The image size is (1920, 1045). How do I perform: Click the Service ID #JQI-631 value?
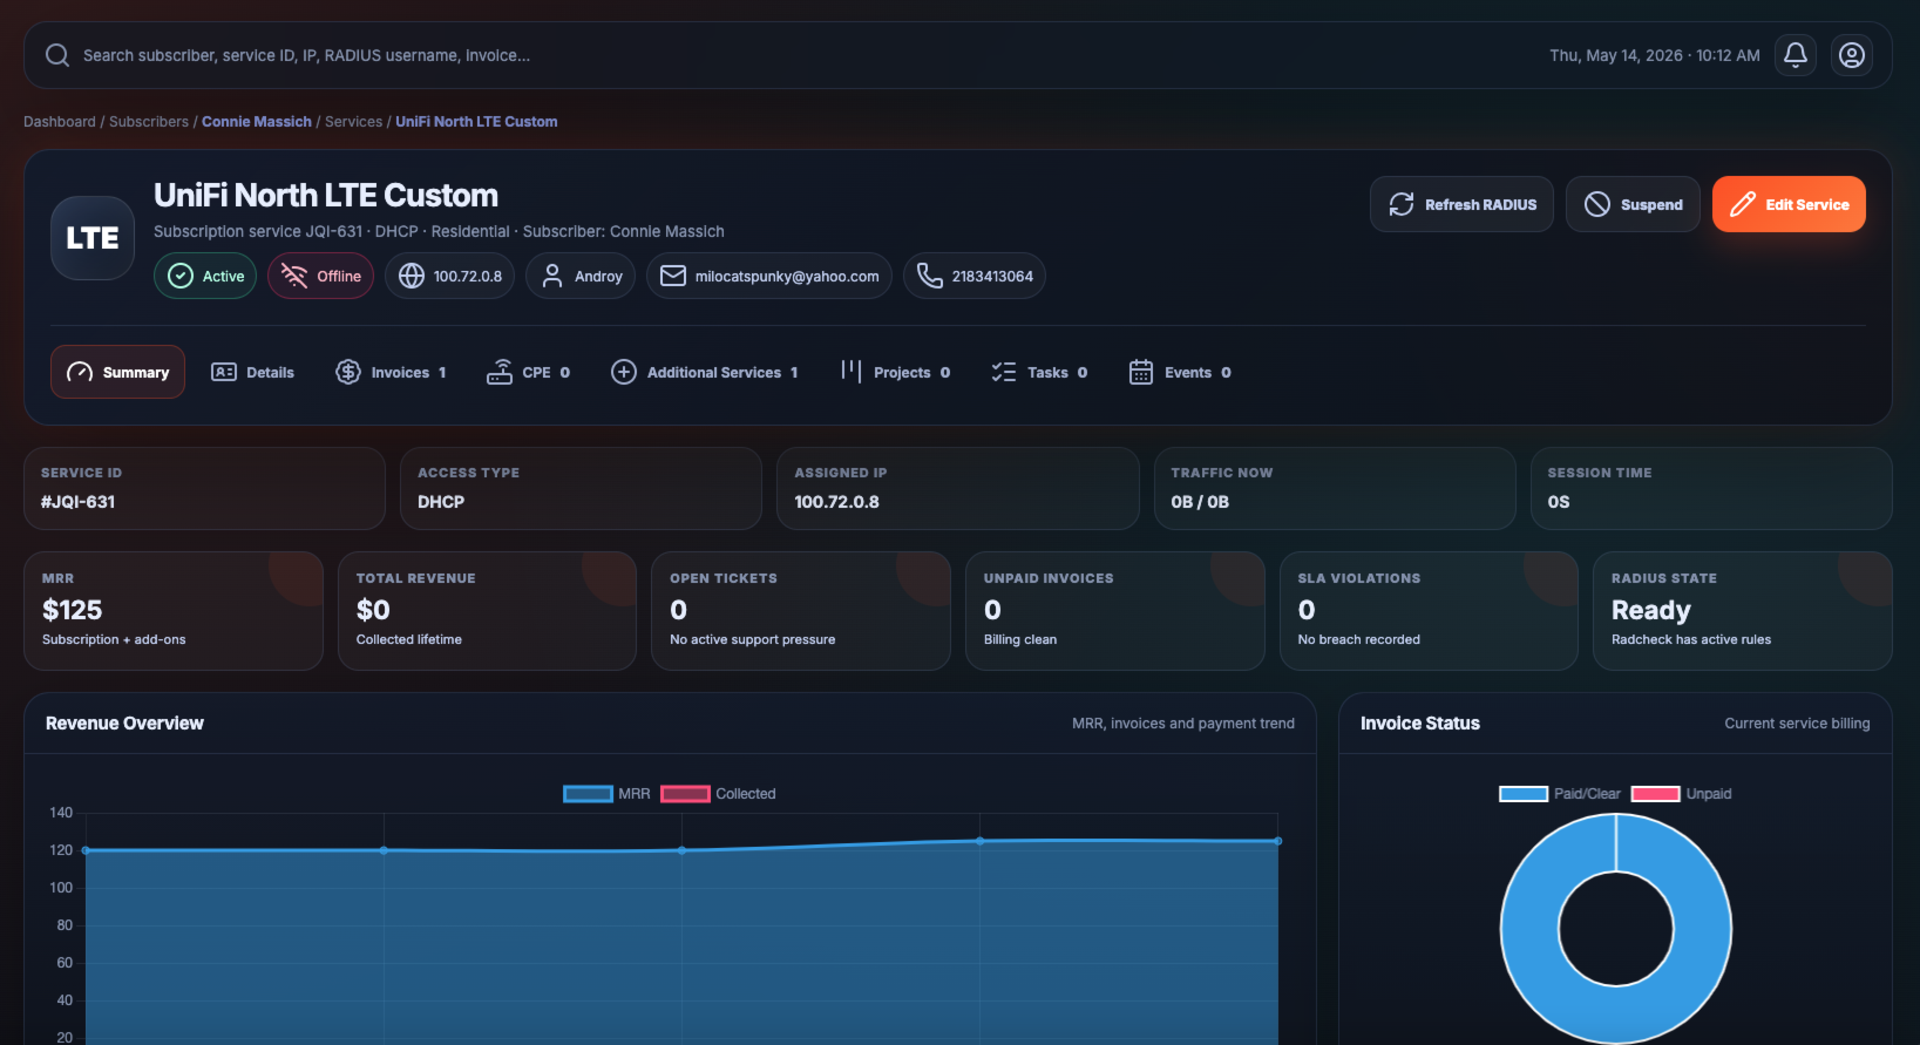click(78, 502)
